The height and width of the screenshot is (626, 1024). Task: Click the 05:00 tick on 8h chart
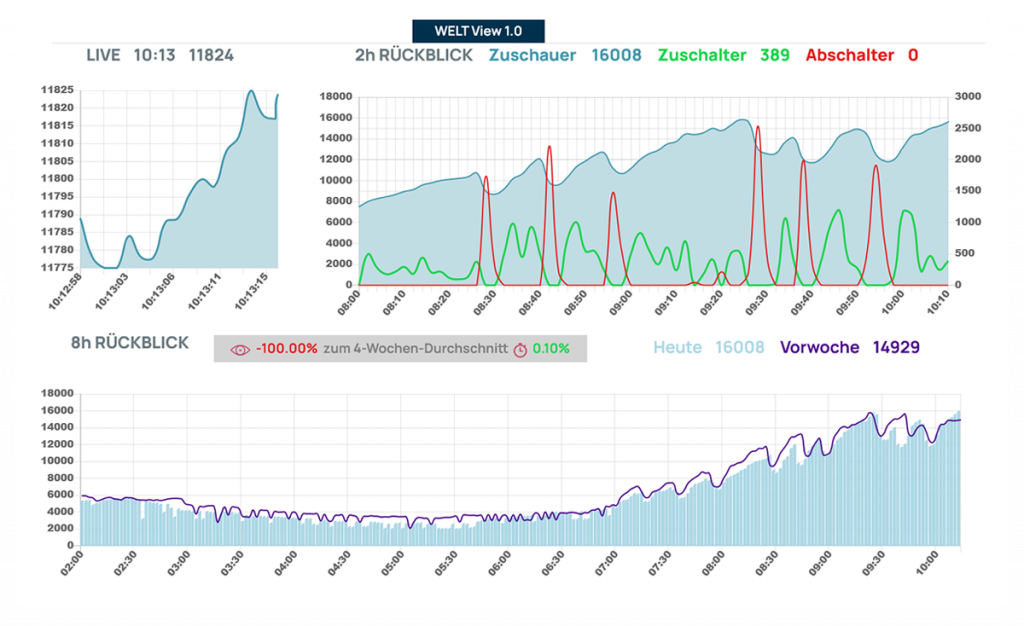392,563
